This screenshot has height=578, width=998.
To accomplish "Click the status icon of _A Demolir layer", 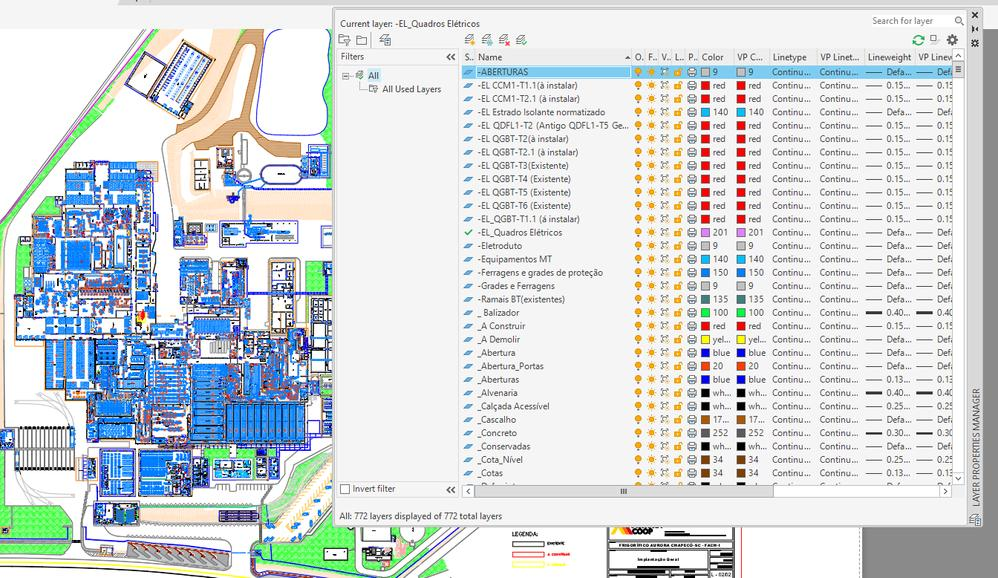I will pyautogui.click(x=469, y=339).
